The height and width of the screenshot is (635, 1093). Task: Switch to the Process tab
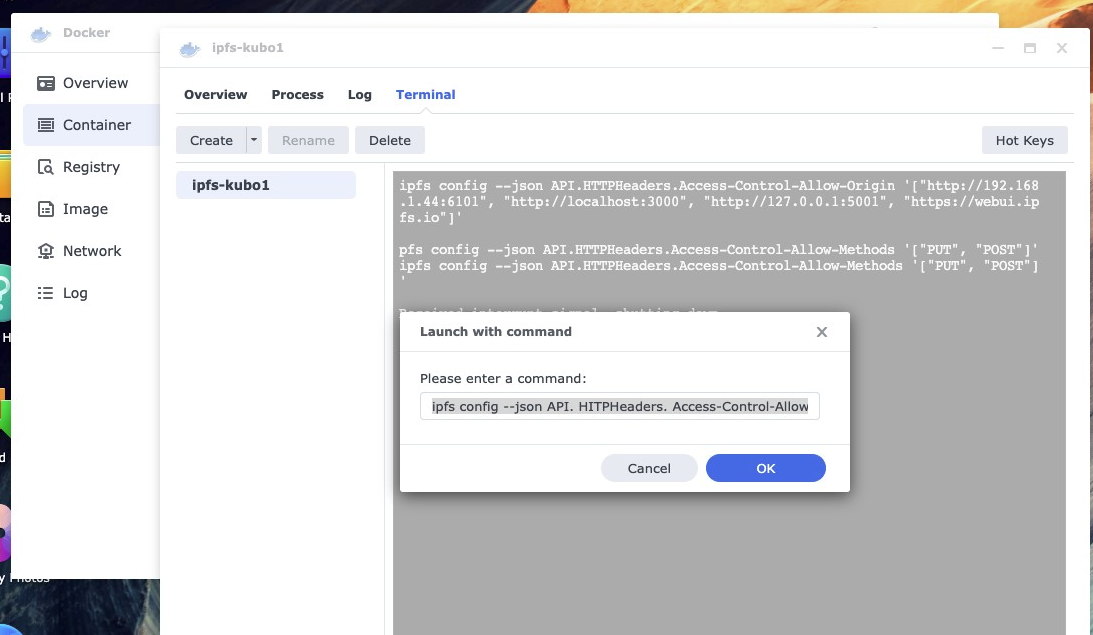pos(297,95)
